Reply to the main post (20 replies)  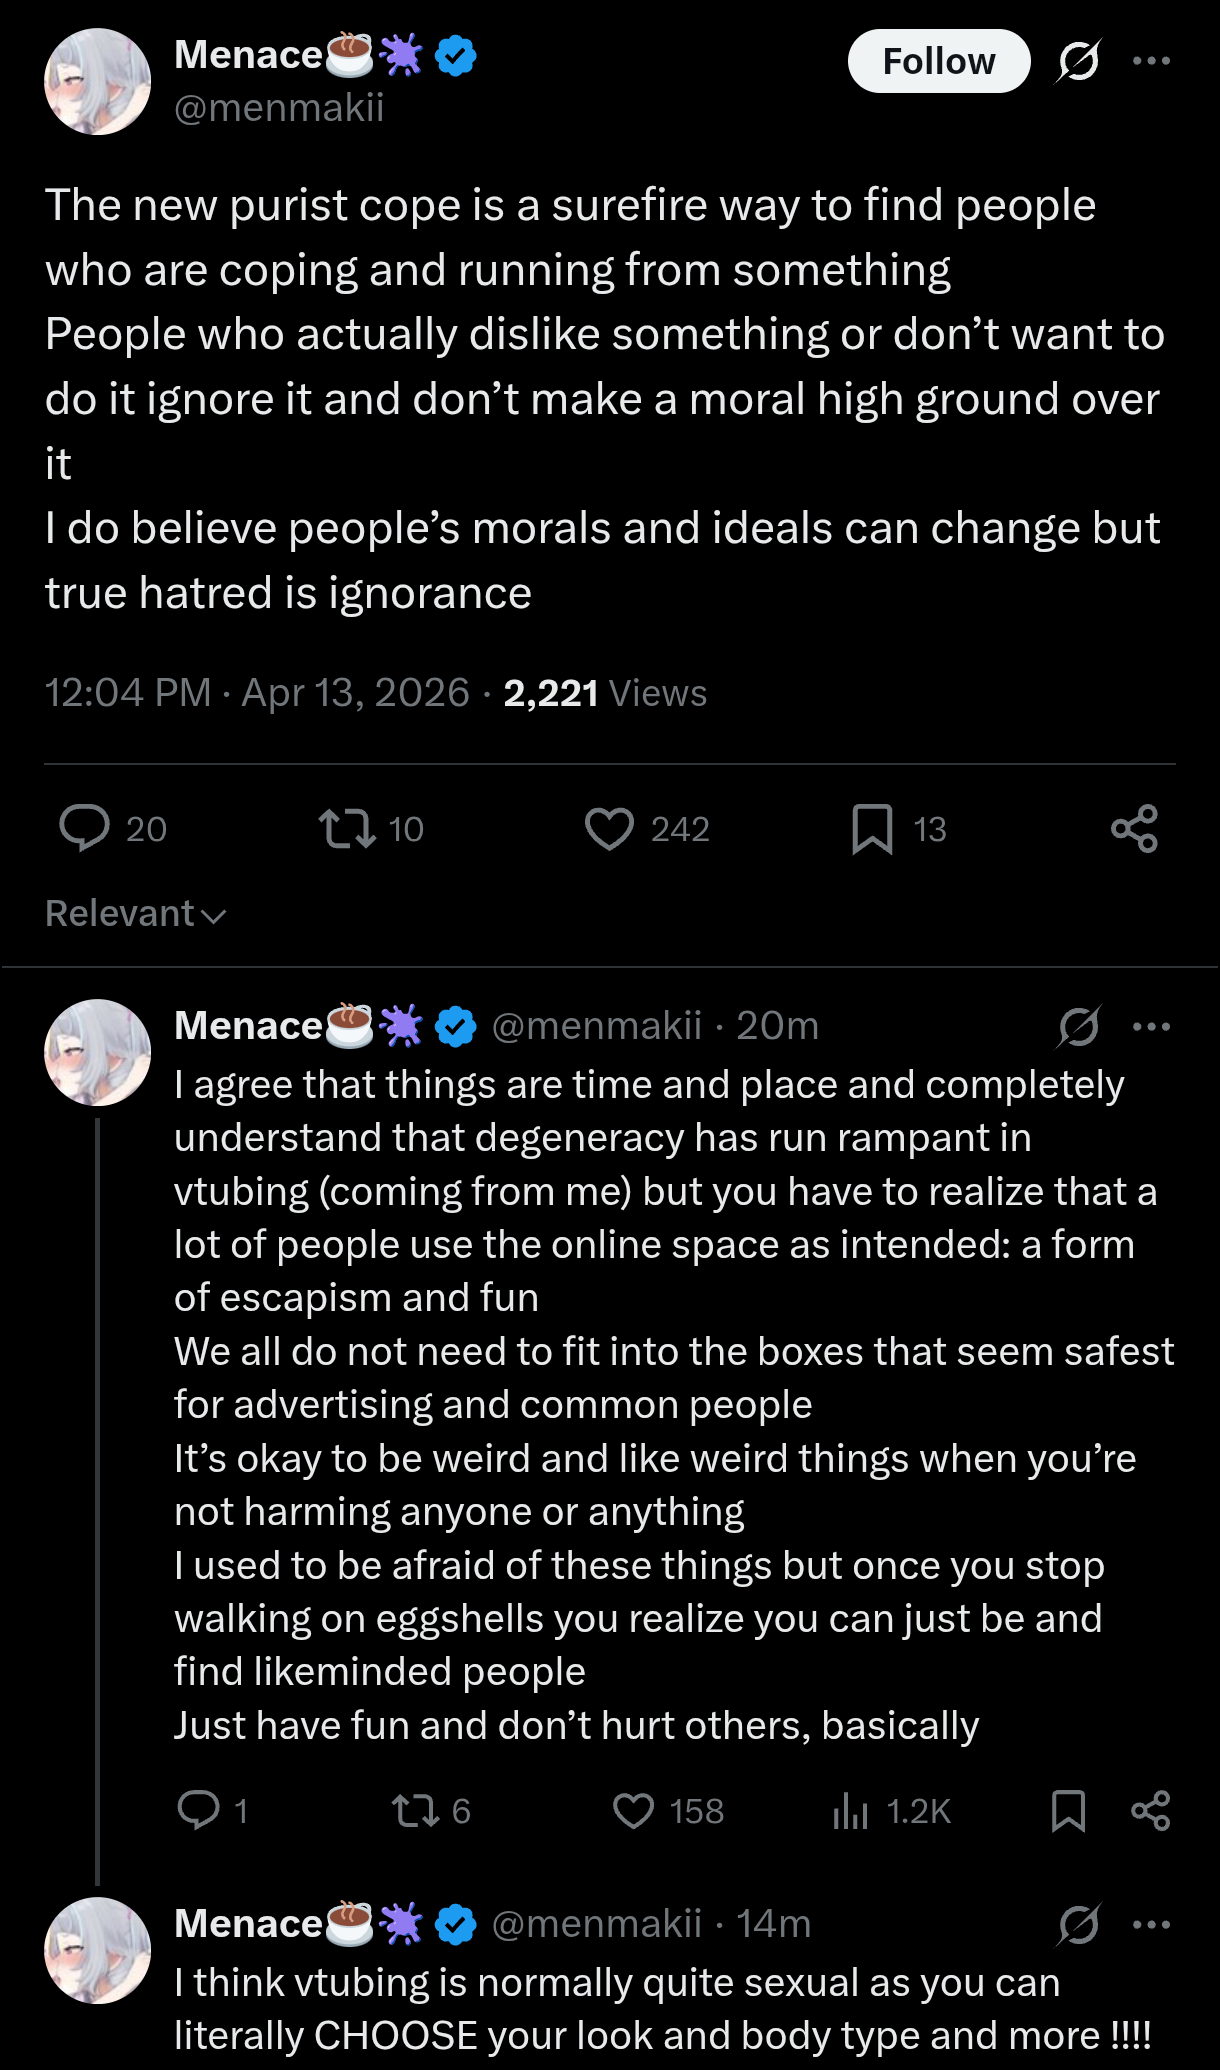pyautogui.click(x=85, y=828)
